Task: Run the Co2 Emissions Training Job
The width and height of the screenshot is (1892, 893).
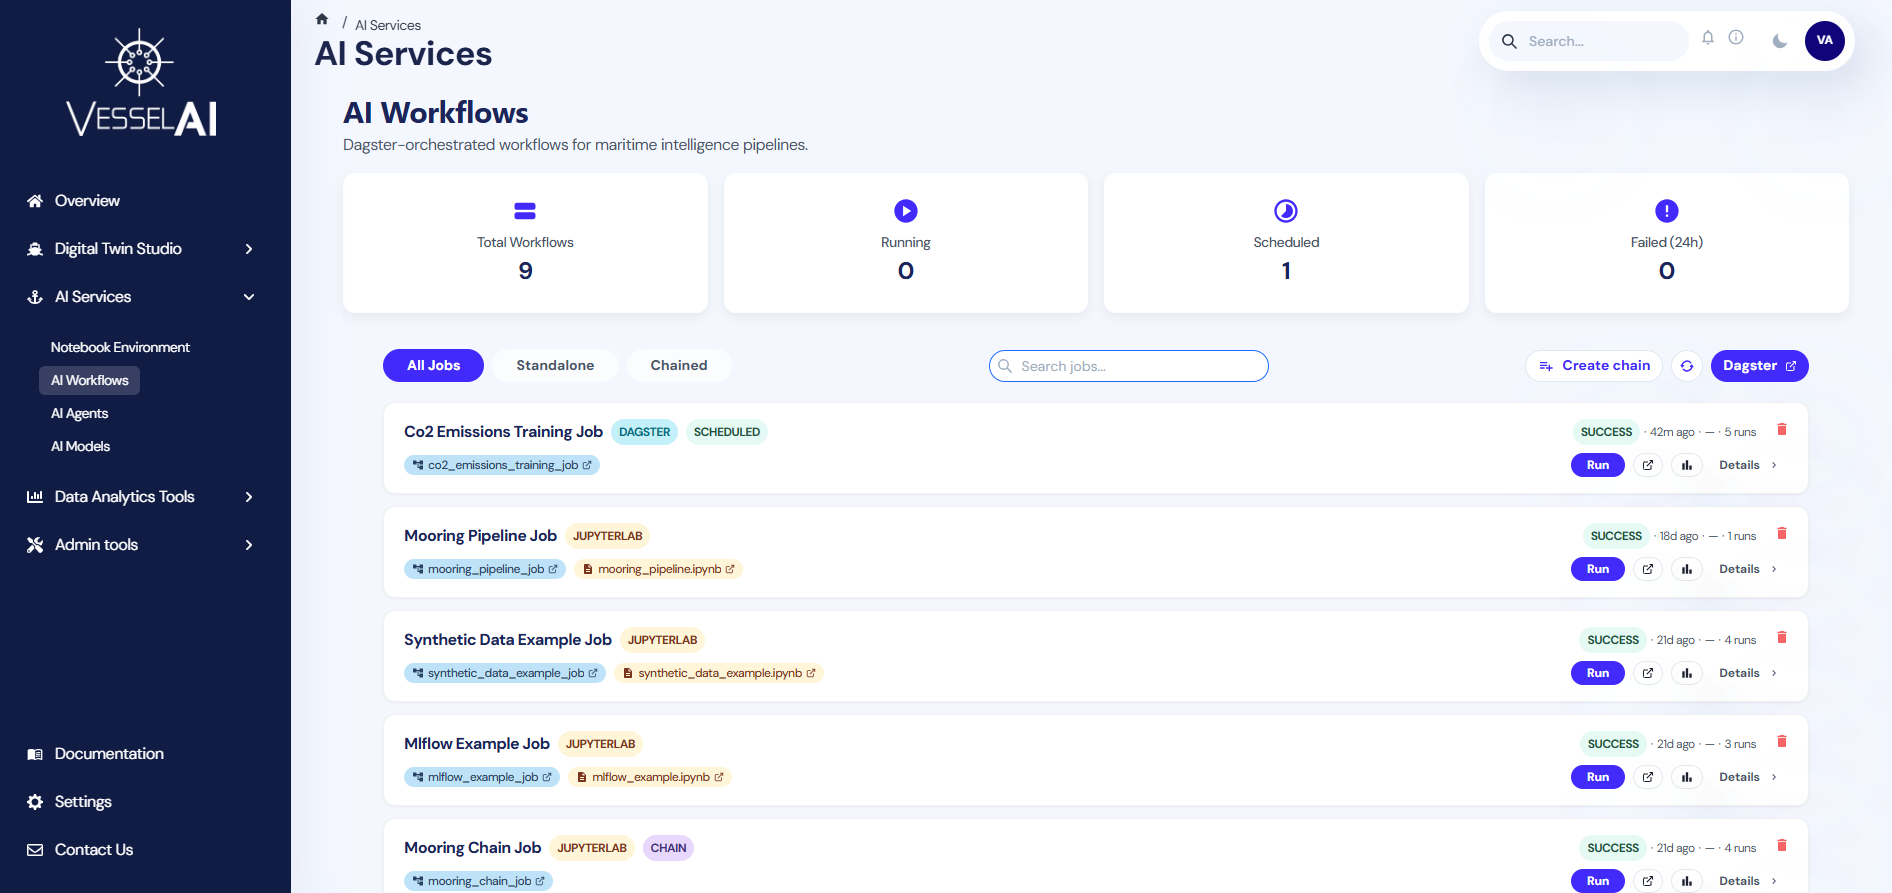Action: tap(1598, 465)
